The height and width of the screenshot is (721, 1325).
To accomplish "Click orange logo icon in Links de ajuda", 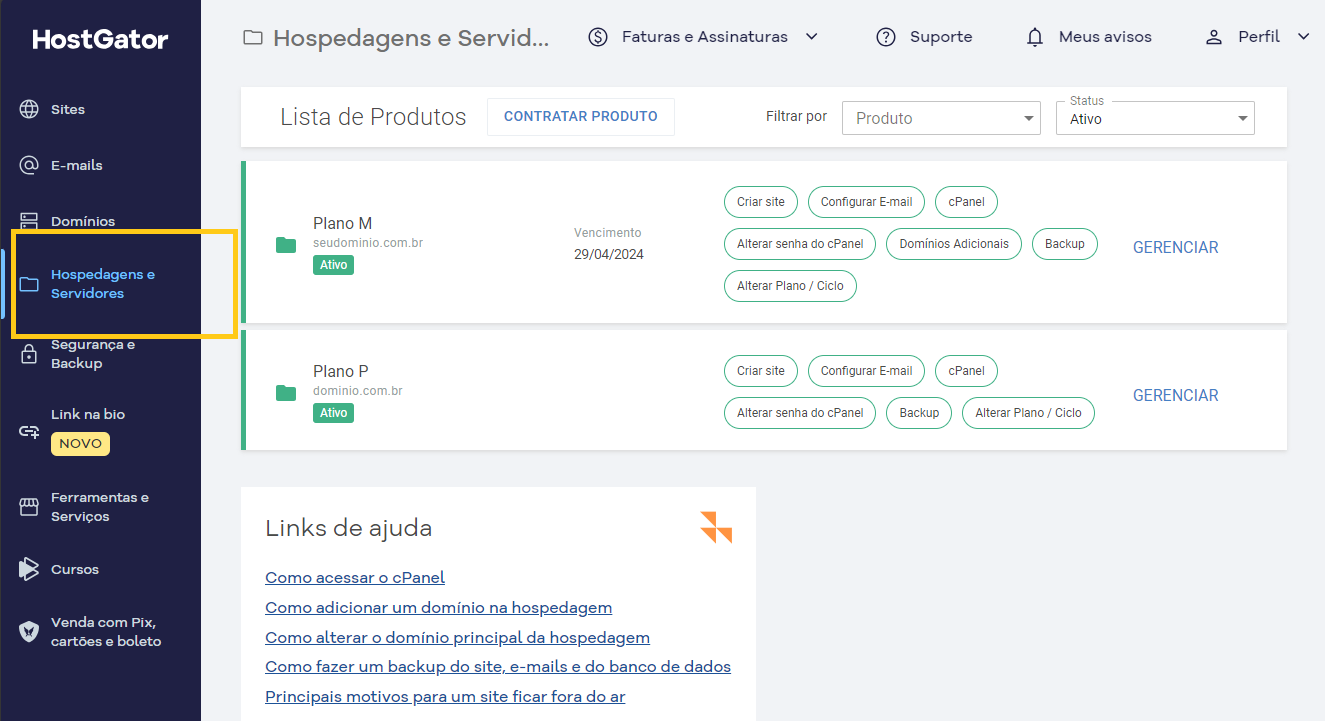I will click(x=716, y=527).
